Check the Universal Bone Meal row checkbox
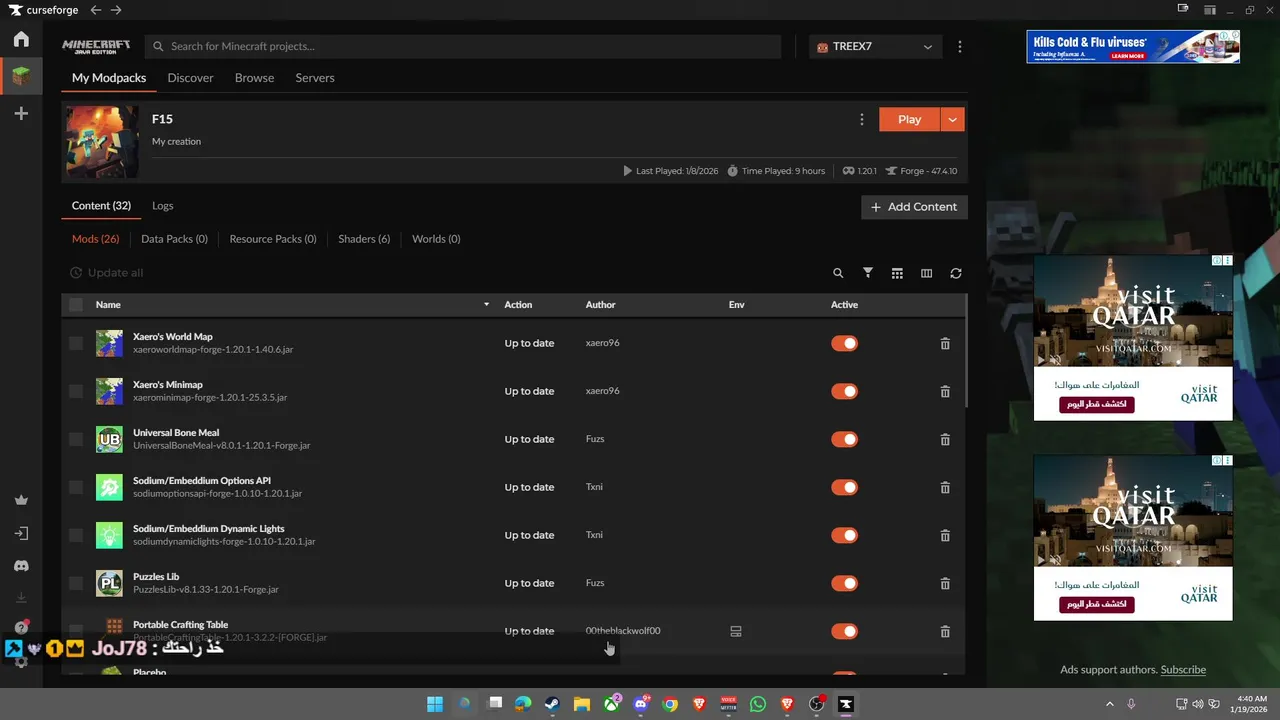Image resolution: width=1280 pixels, height=720 pixels. (x=76, y=439)
